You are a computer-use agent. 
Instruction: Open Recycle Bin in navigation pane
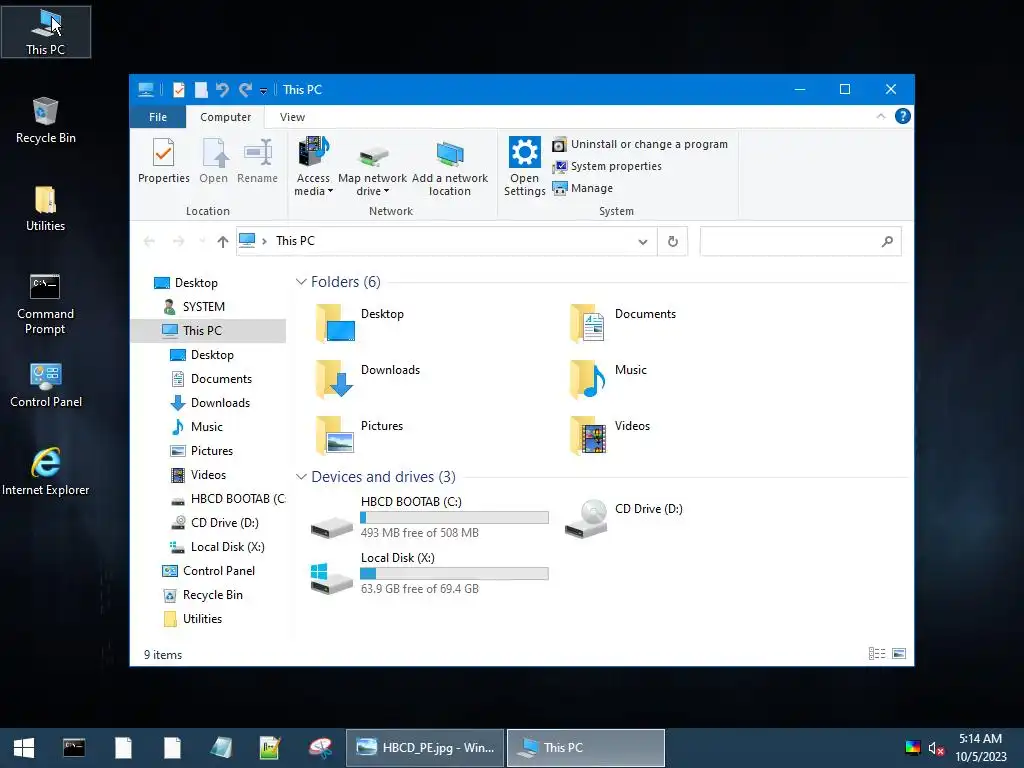click(212, 595)
